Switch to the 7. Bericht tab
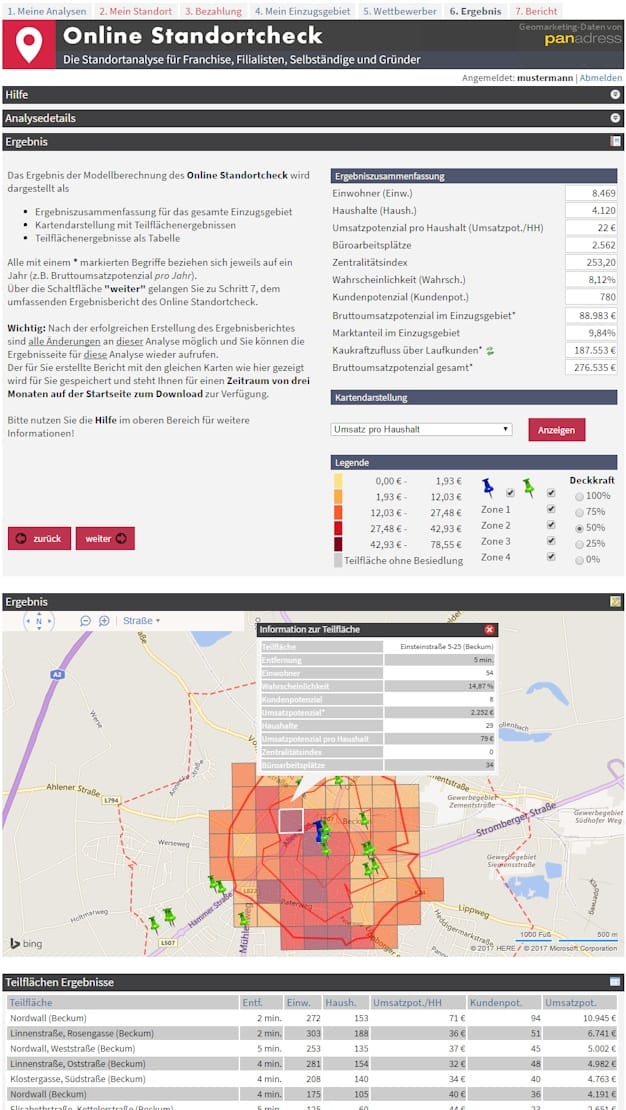 535,11
